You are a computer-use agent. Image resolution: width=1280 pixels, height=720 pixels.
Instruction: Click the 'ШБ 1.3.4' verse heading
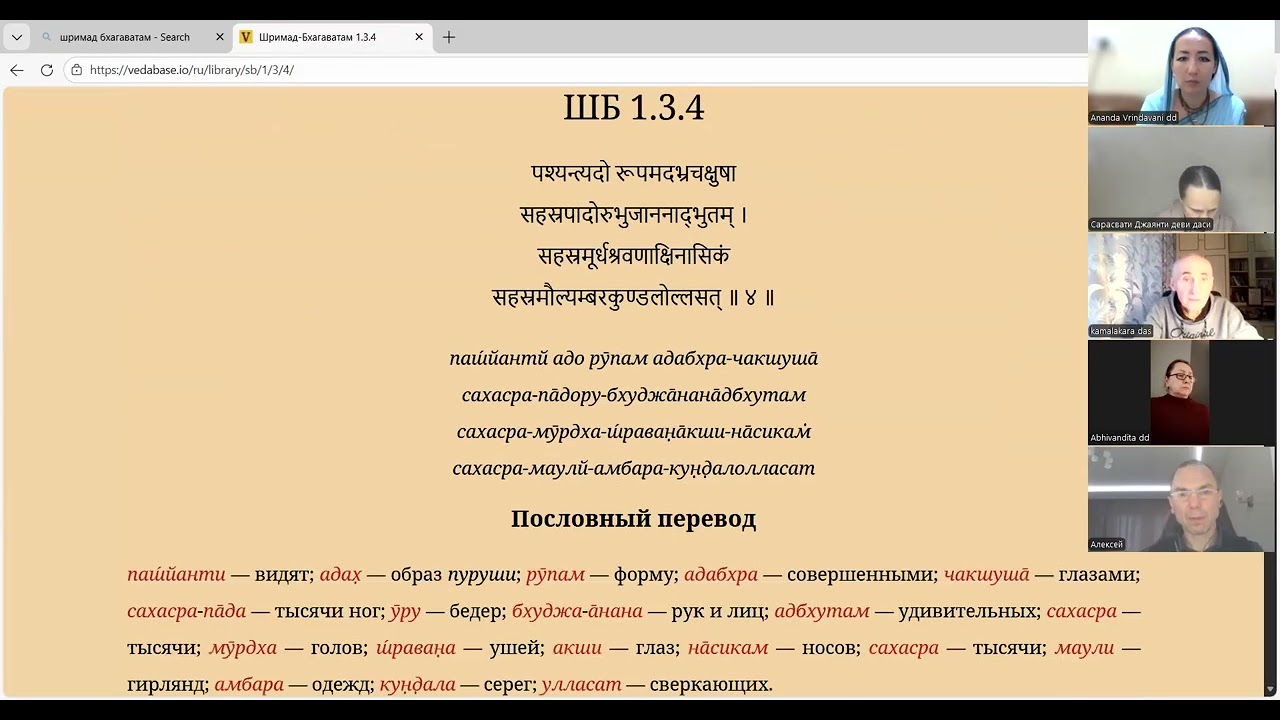coord(634,107)
